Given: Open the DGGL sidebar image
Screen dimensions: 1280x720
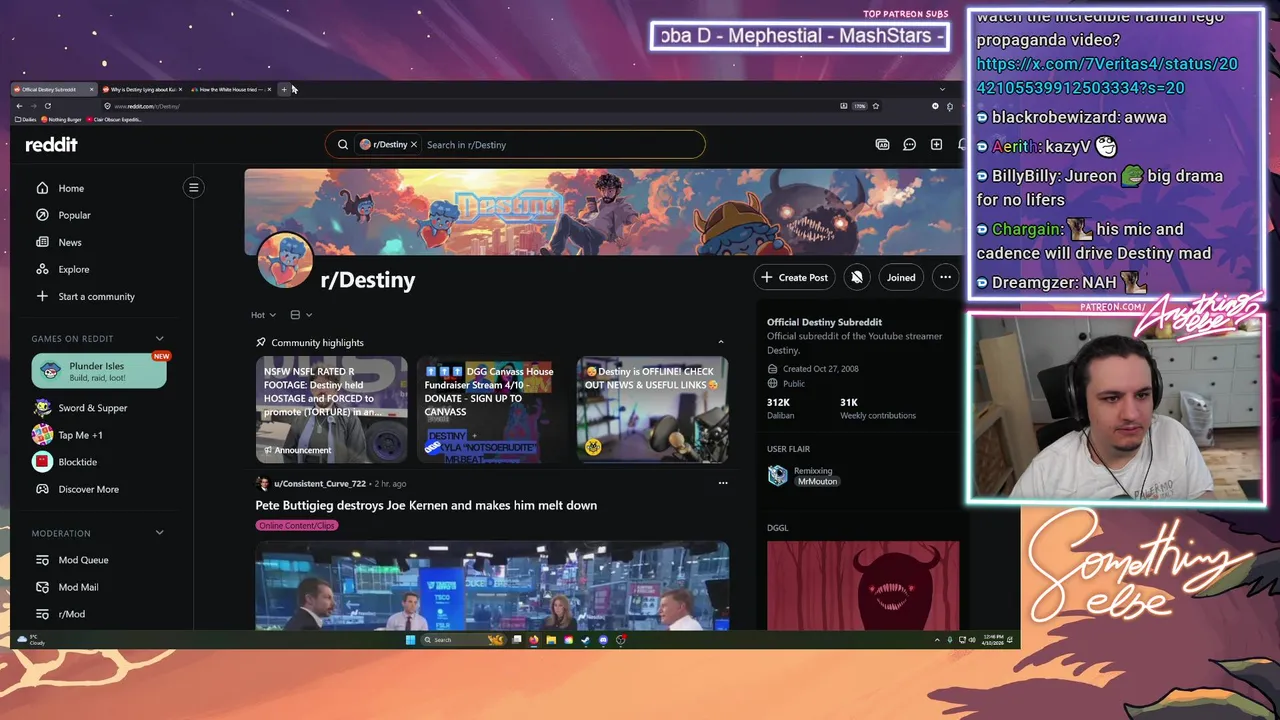Looking at the screenshot, I should pos(863,586).
